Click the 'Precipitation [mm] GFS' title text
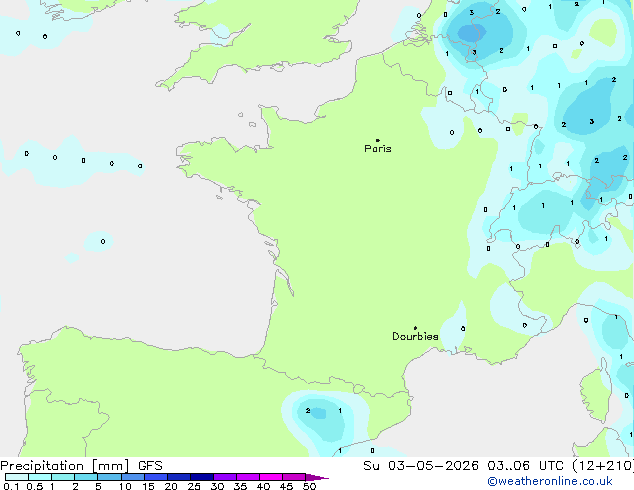This screenshot has width=634, height=490. coord(81,466)
